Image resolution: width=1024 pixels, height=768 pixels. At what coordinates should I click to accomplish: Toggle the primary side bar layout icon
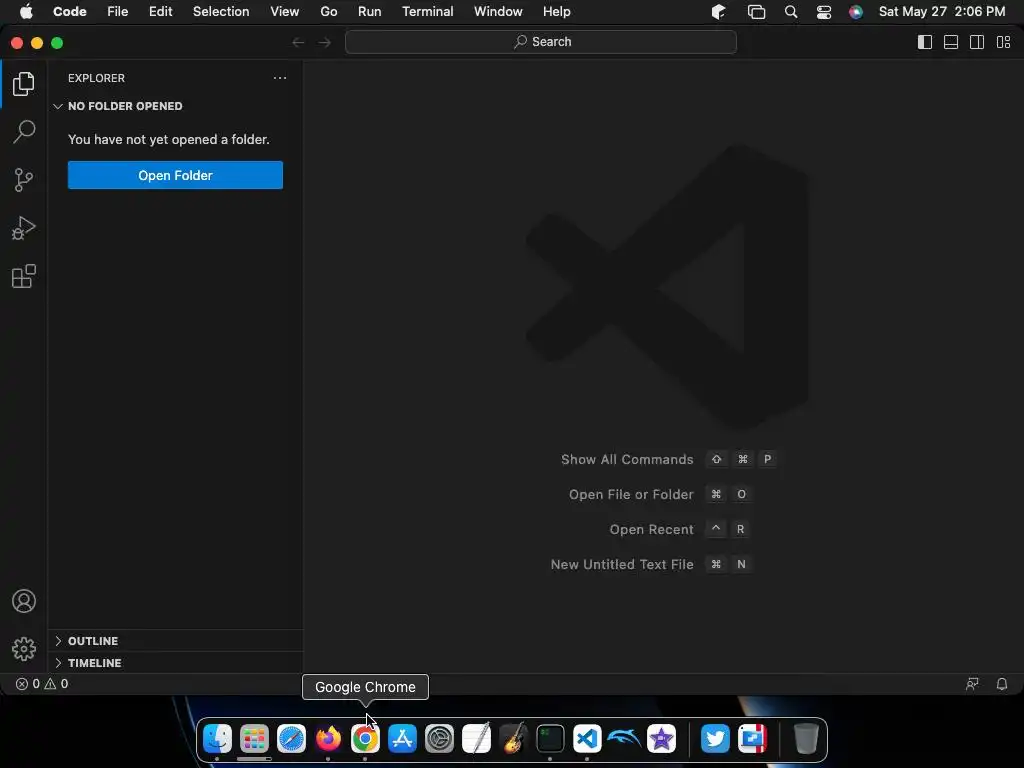[925, 42]
